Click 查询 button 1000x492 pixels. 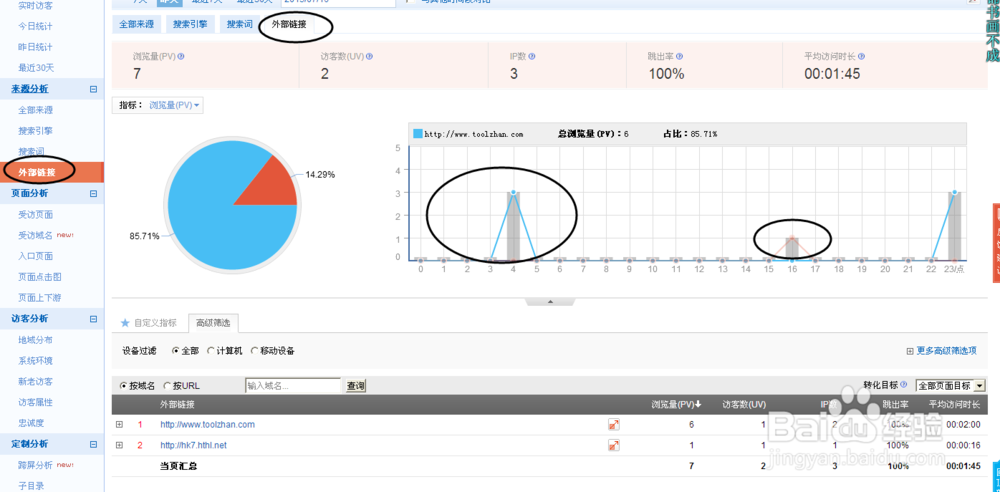[x=355, y=386]
